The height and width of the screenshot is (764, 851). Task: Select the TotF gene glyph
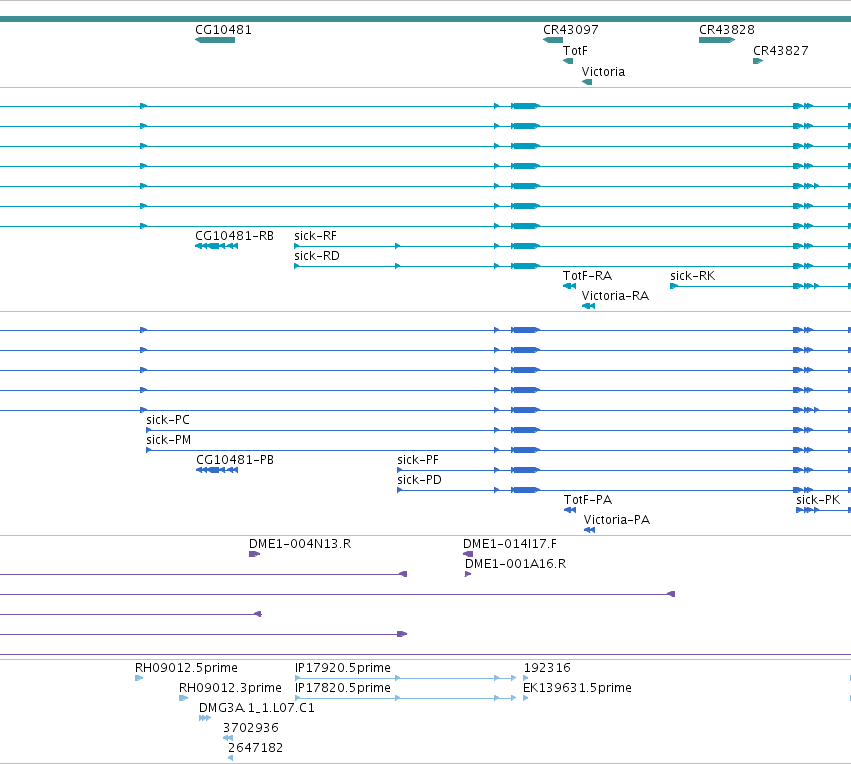[568, 61]
